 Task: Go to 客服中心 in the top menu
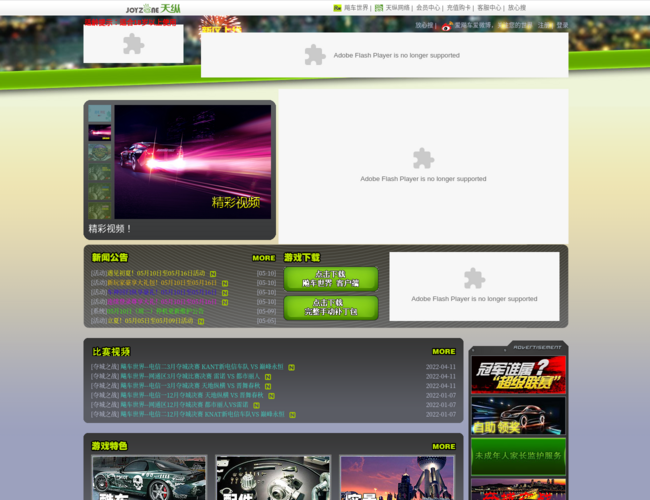tap(489, 8)
